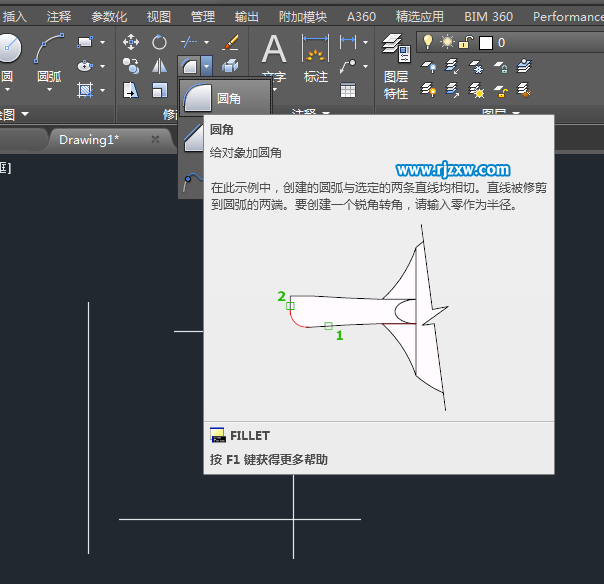
Task: Choose 圆角 (Fillet) from the flyout
Action: (224, 99)
